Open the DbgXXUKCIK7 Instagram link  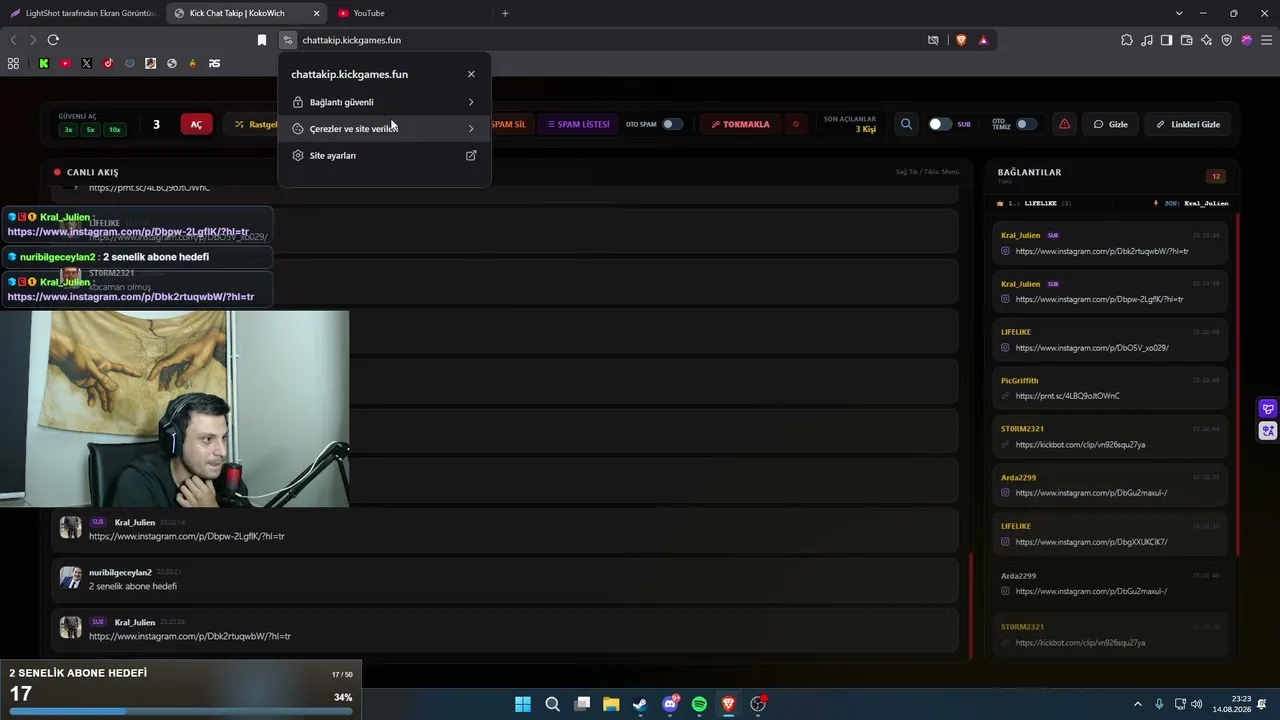tap(1091, 542)
